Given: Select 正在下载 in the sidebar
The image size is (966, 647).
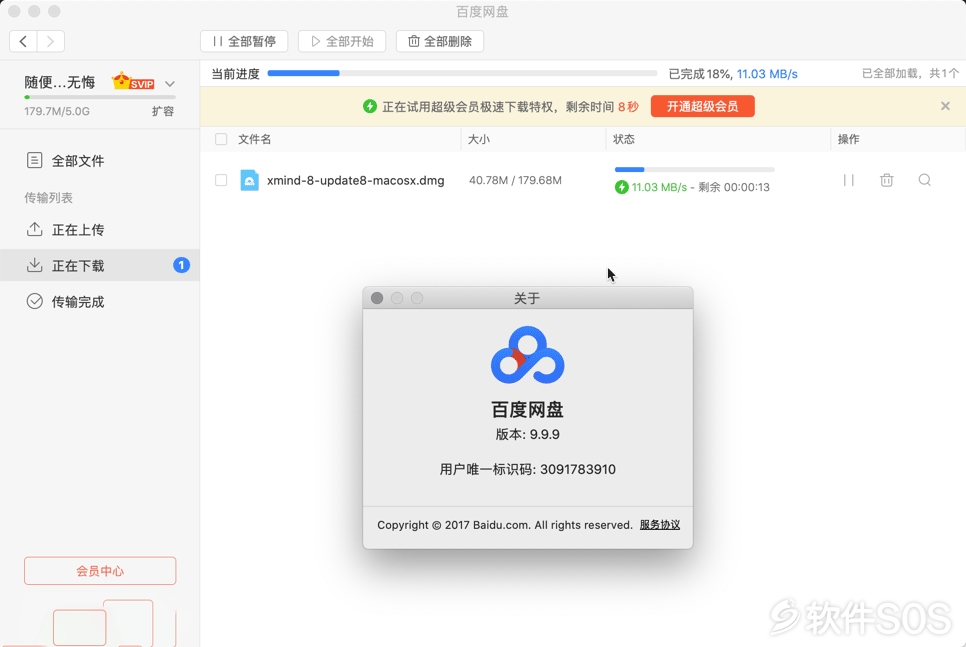Looking at the screenshot, I should (x=100, y=266).
